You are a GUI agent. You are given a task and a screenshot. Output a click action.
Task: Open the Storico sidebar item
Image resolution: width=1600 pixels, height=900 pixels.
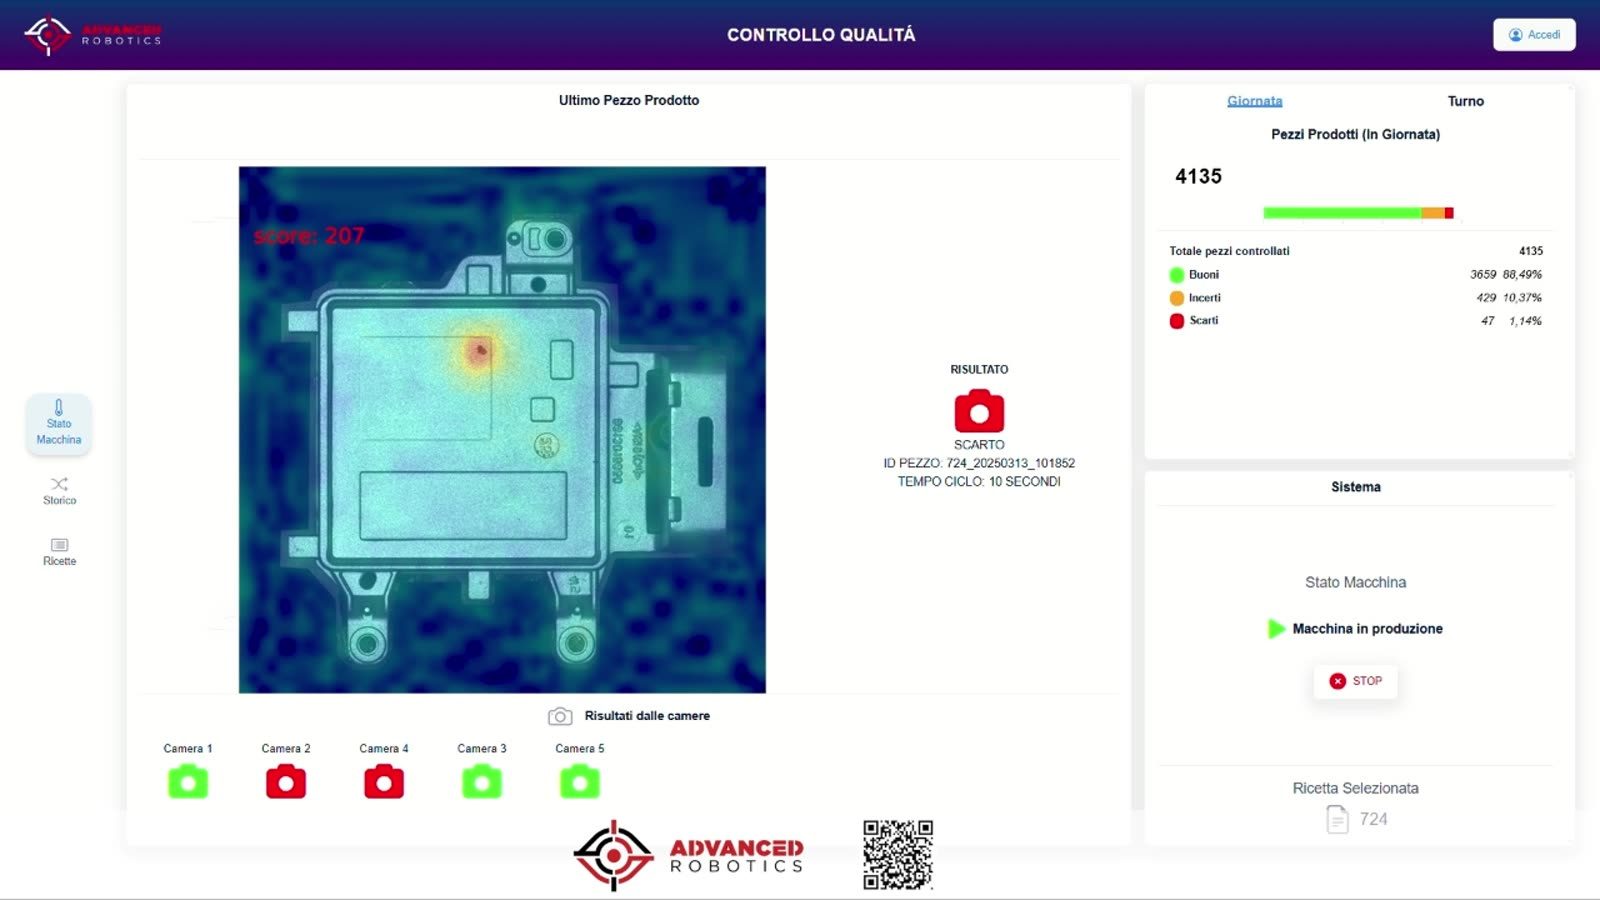tap(59, 490)
